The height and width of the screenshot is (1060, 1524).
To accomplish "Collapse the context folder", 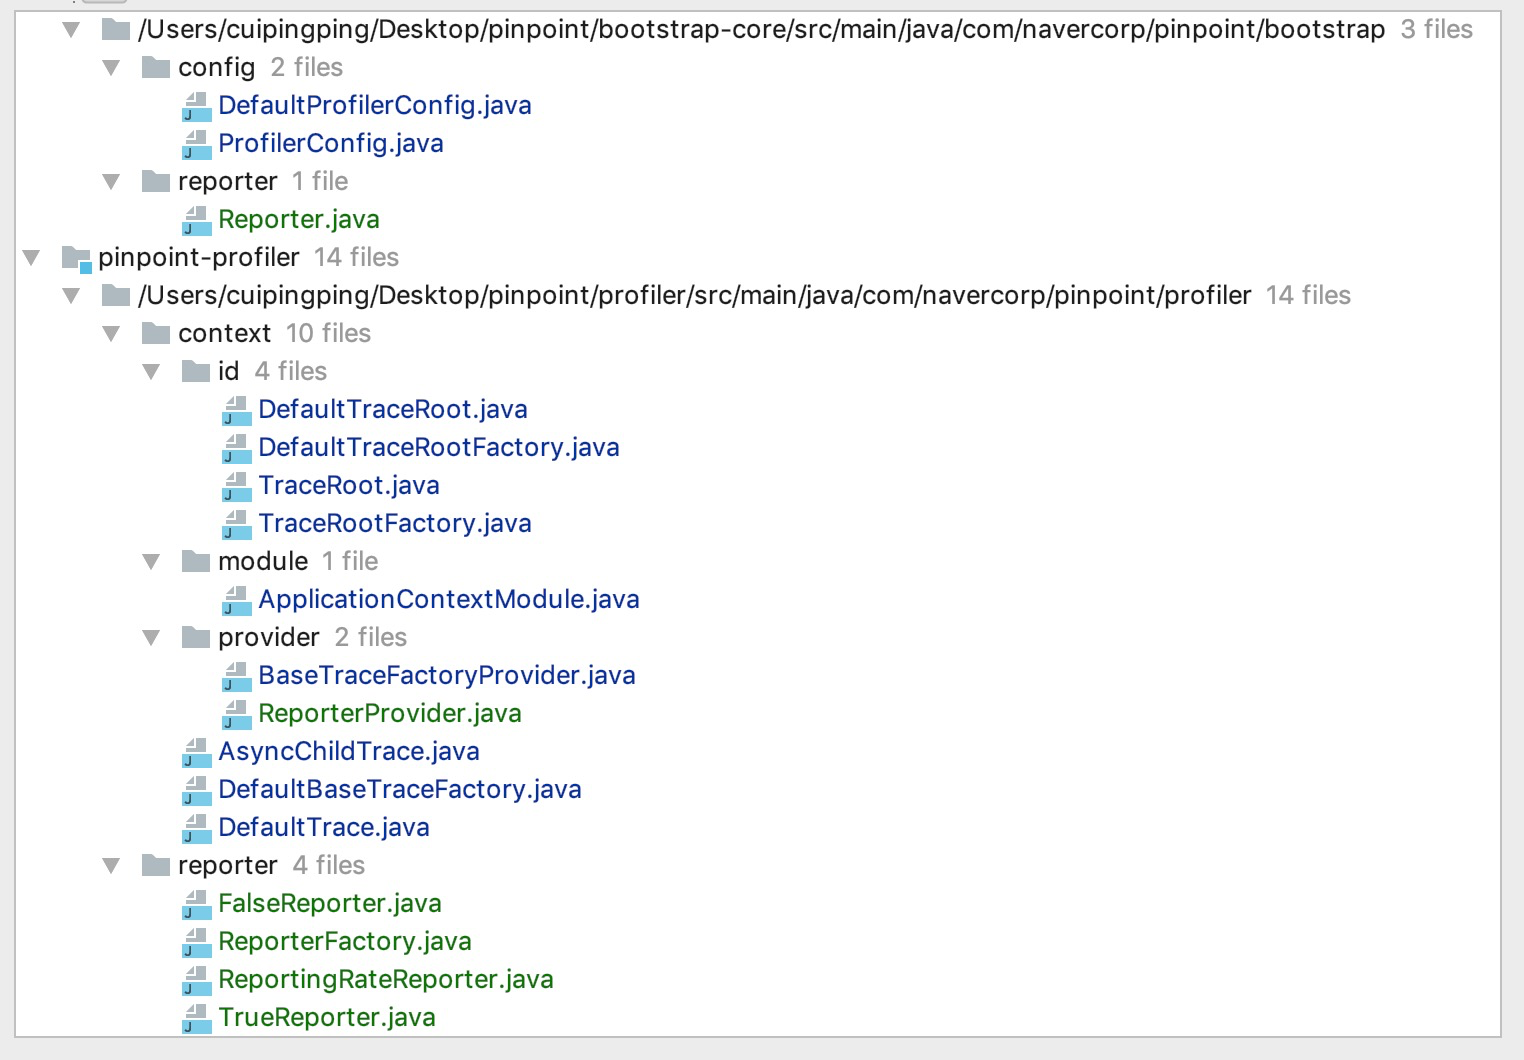I will tap(111, 334).
